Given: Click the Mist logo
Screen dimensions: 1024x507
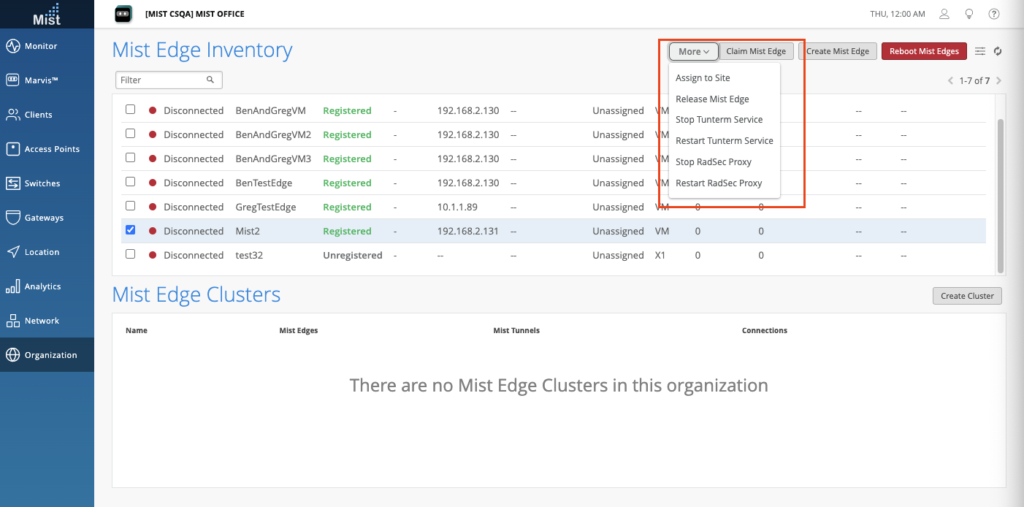Looking at the screenshot, I should pyautogui.click(x=47, y=14).
